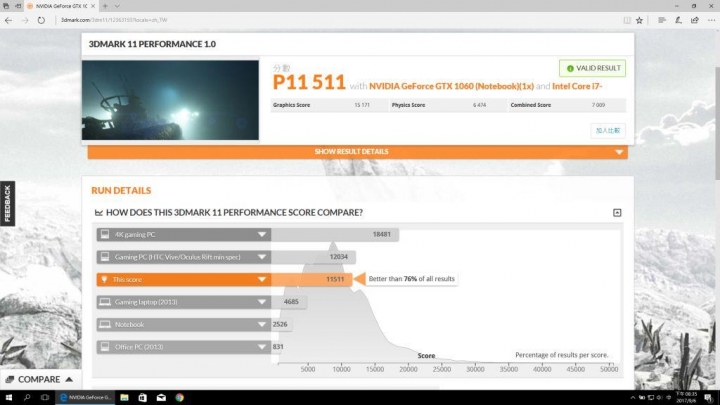Image resolution: width=720 pixels, height=405 pixels.
Task: Open the web note pen icon
Action: click(x=678, y=20)
